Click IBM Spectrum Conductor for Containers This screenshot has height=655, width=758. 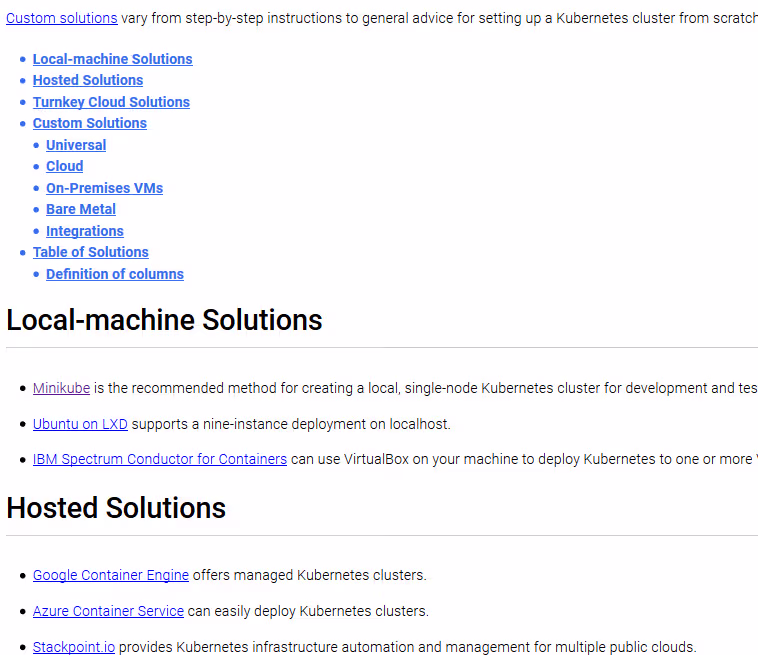pyautogui.click(x=160, y=459)
